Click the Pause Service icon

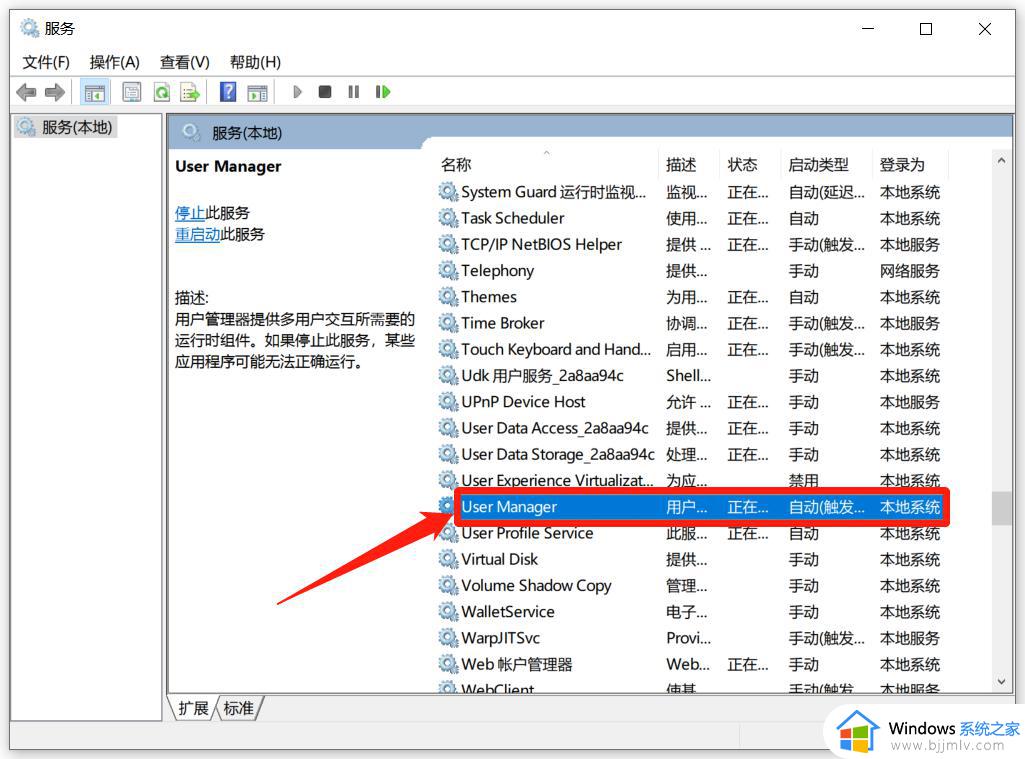354,92
